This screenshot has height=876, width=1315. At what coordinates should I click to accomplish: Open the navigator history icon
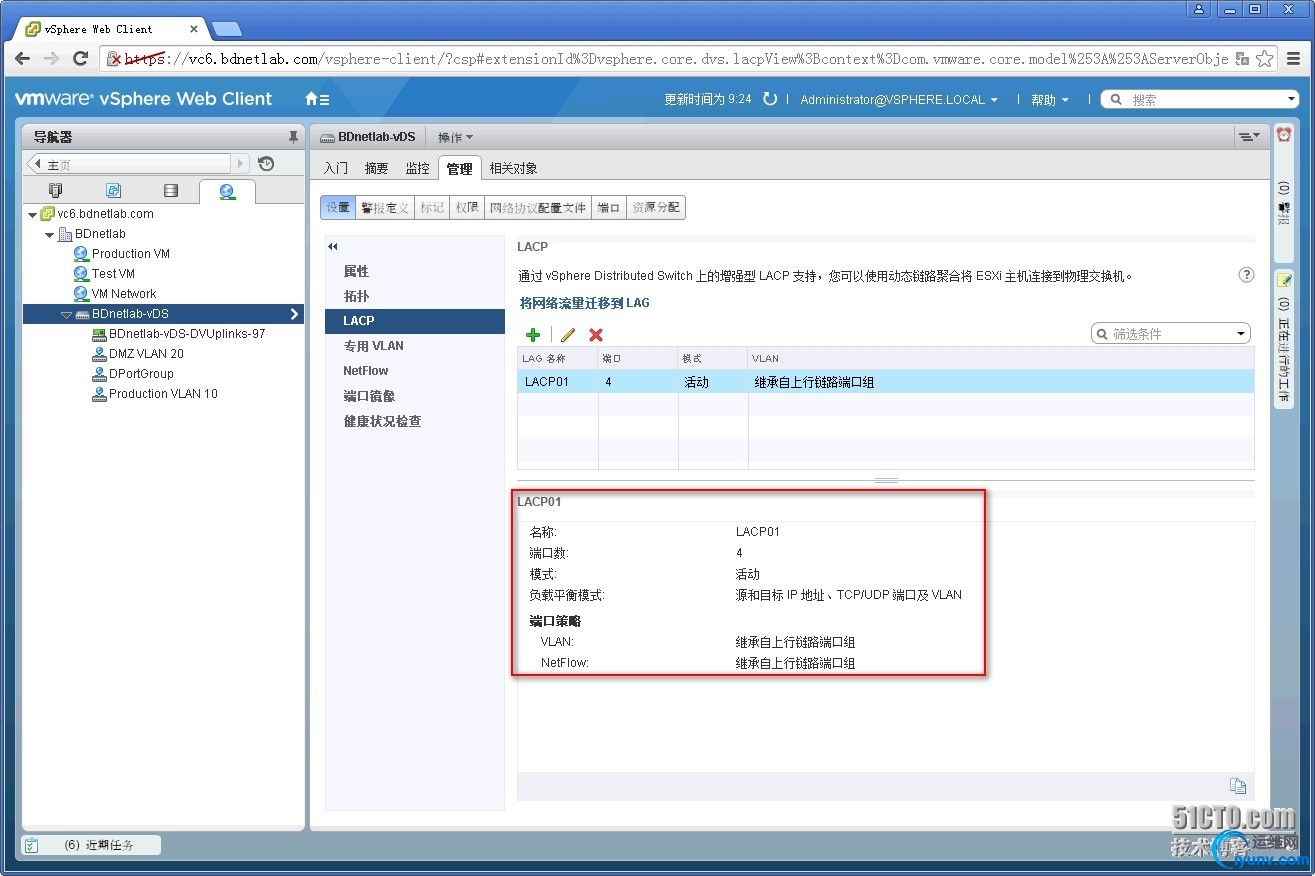coord(266,164)
